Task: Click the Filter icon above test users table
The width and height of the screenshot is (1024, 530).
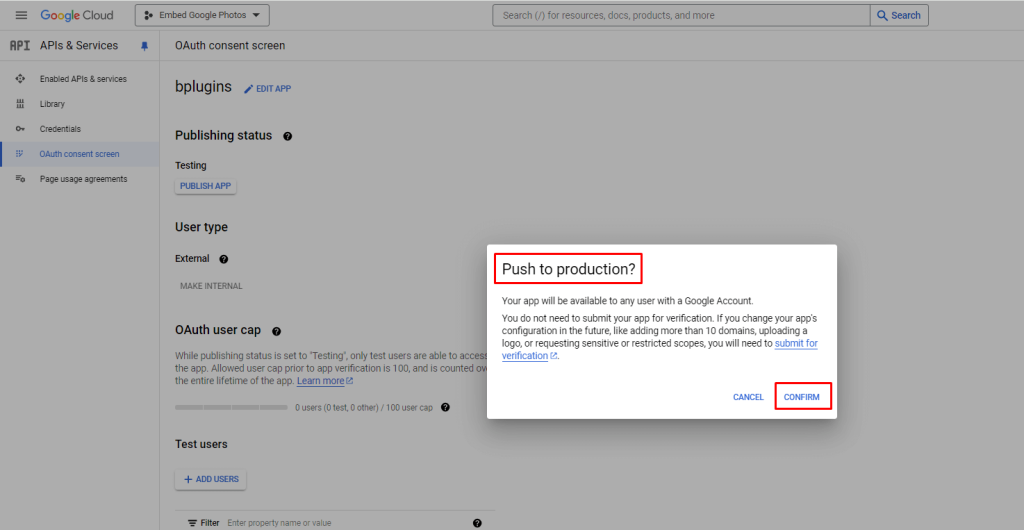Action: click(193, 523)
